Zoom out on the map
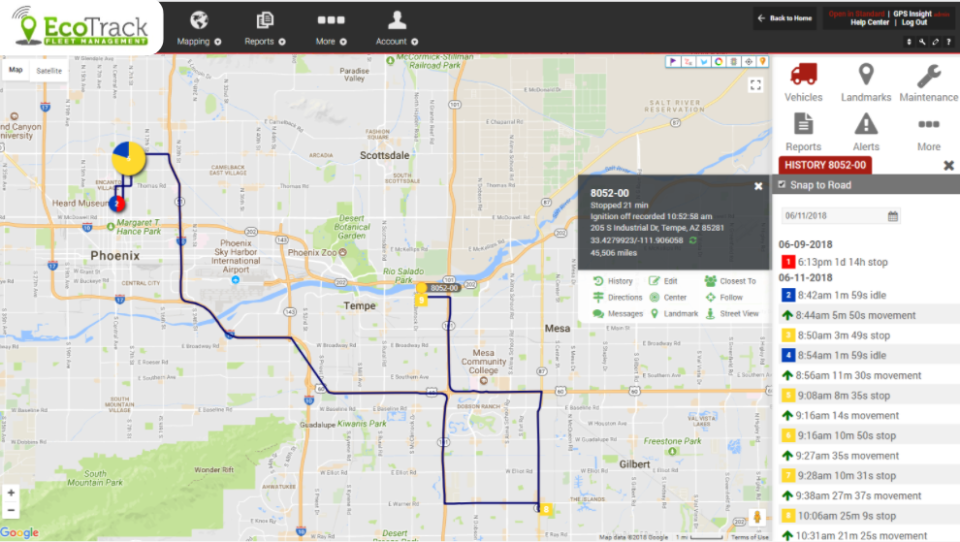This screenshot has width=960, height=542. (11, 510)
